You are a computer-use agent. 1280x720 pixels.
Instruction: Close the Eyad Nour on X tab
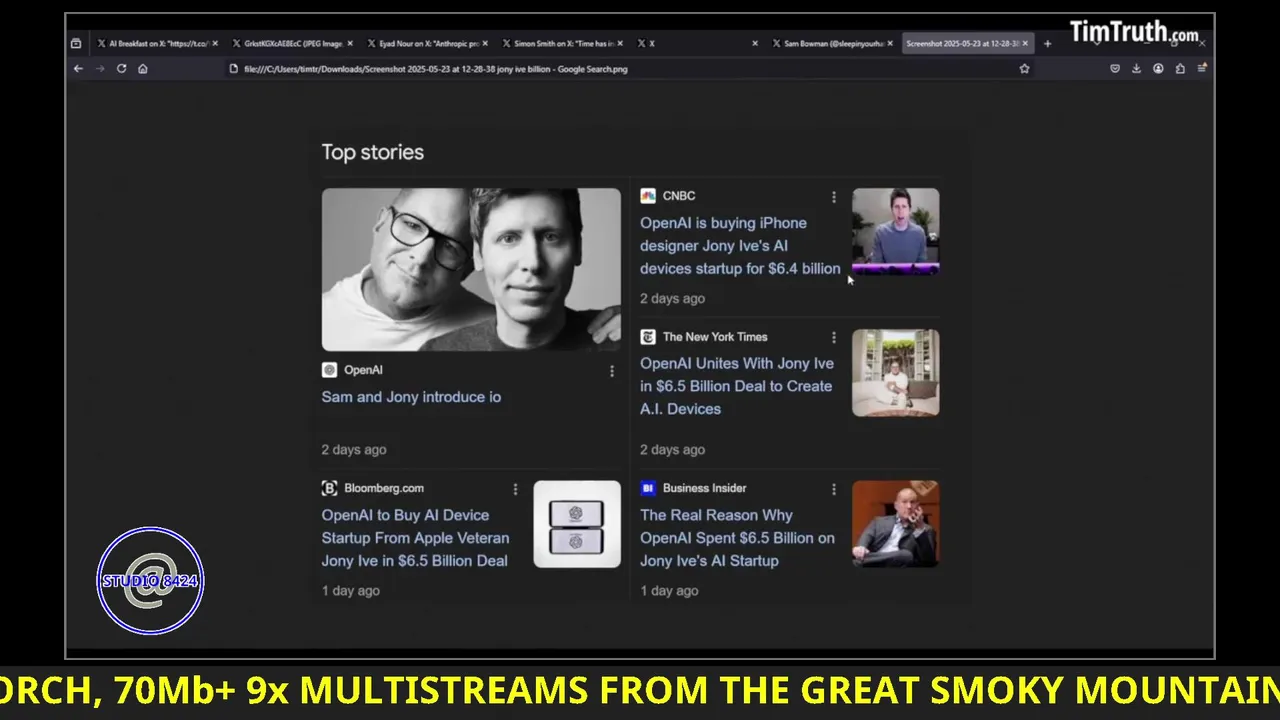point(485,44)
